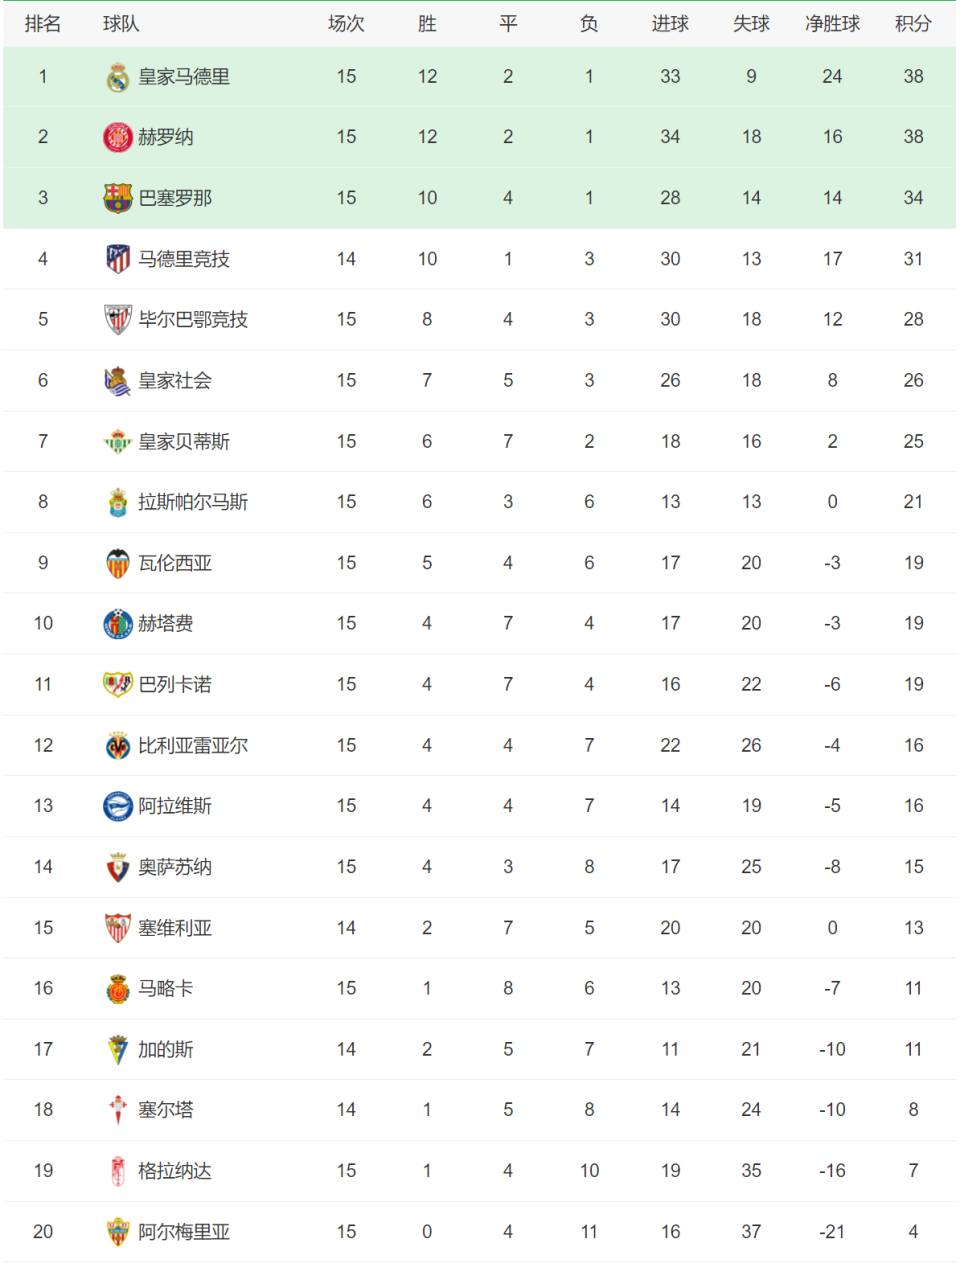This screenshot has width=960, height=1284.
Task: Open the 巴列卡诺 team name link
Action: pyautogui.click(x=175, y=685)
